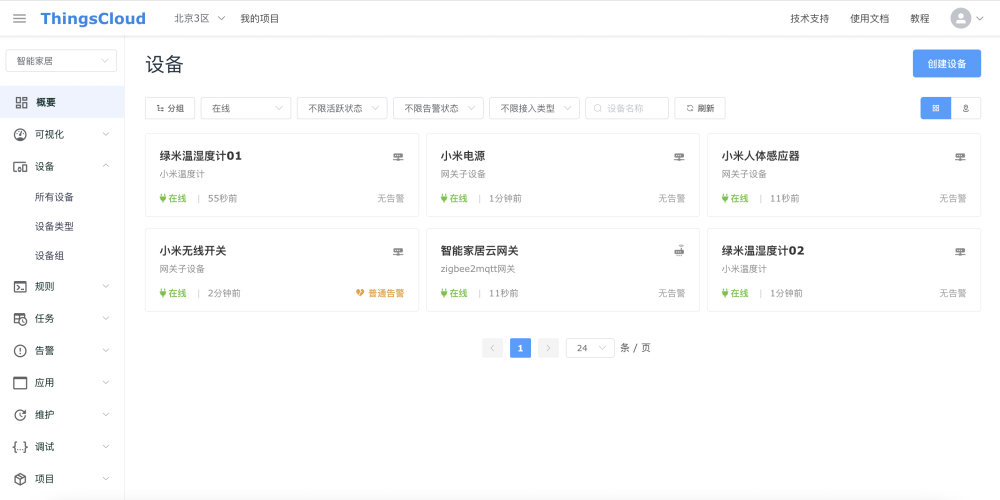Open the 不限告警状态 filter dropdown
This screenshot has width=1000, height=500.
coord(438,108)
